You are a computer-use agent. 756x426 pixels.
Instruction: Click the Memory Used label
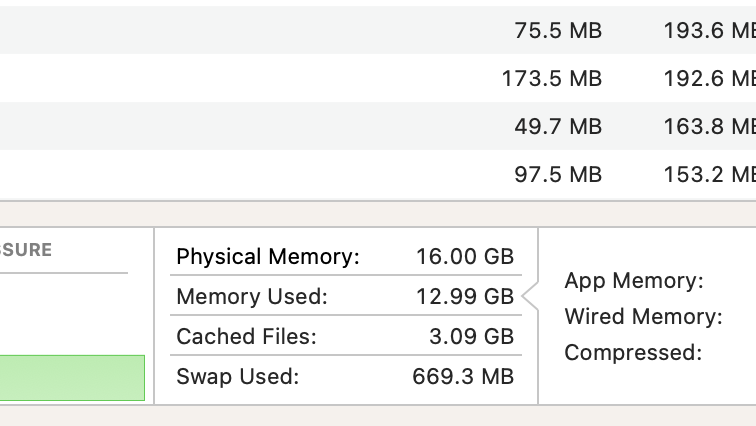click(251, 297)
